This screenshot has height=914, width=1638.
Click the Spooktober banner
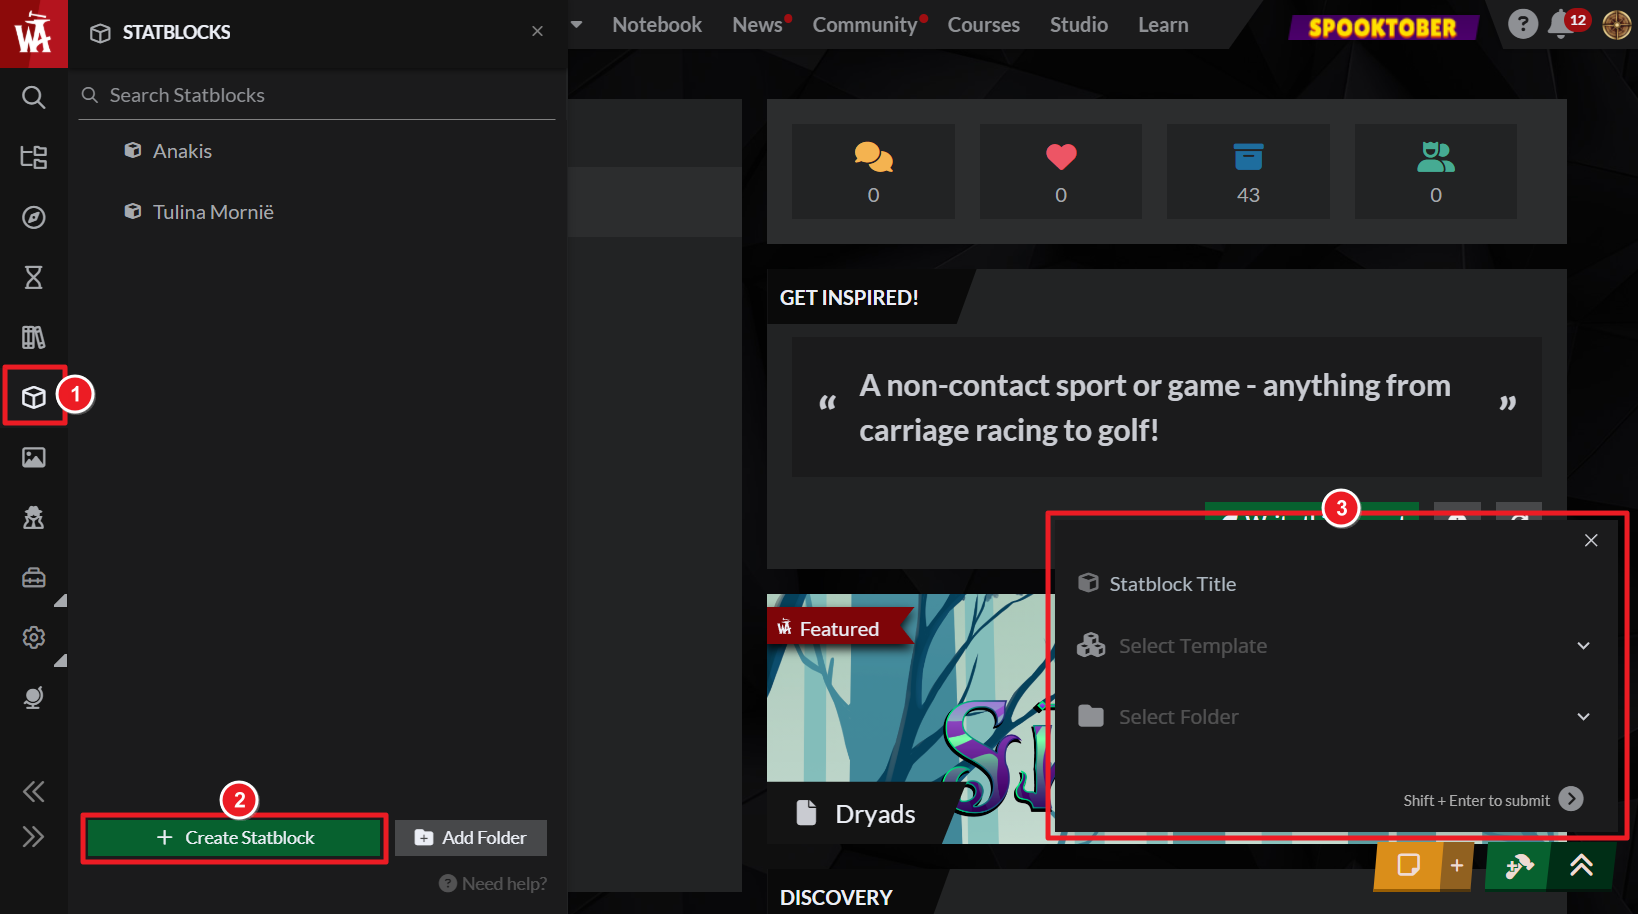pyautogui.click(x=1383, y=27)
